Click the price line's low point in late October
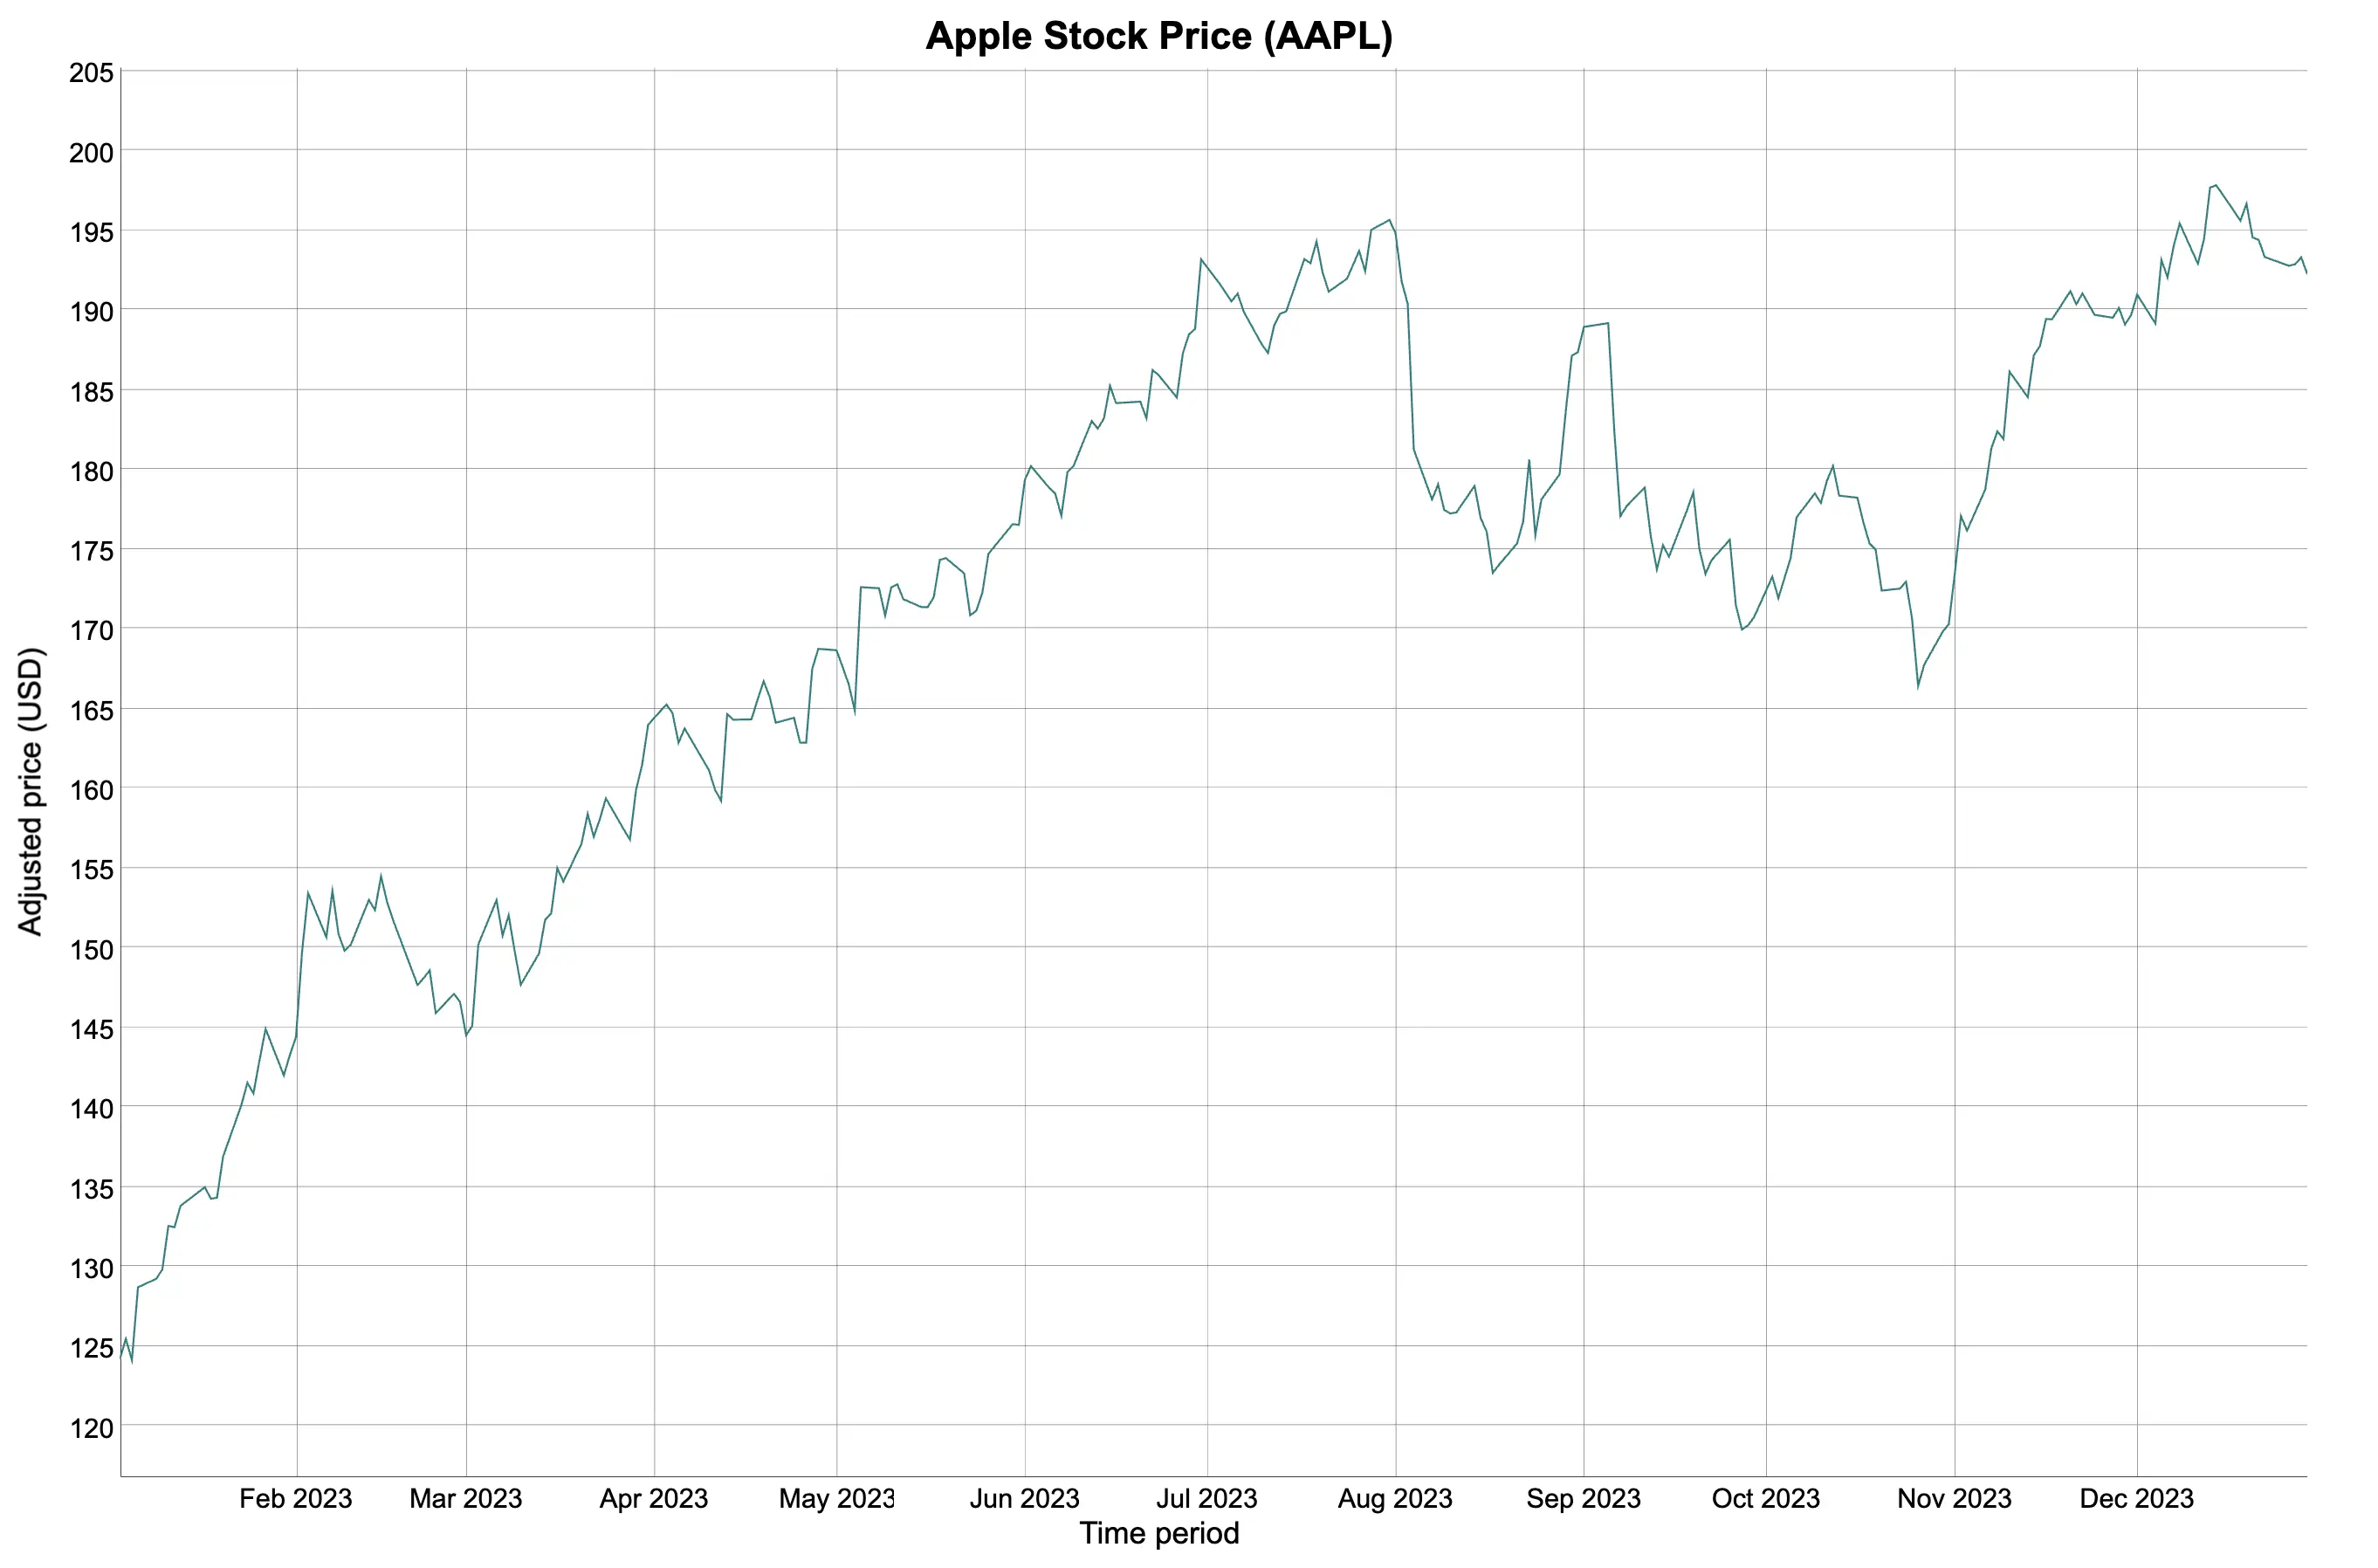 pyautogui.click(x=1918, y=687)
